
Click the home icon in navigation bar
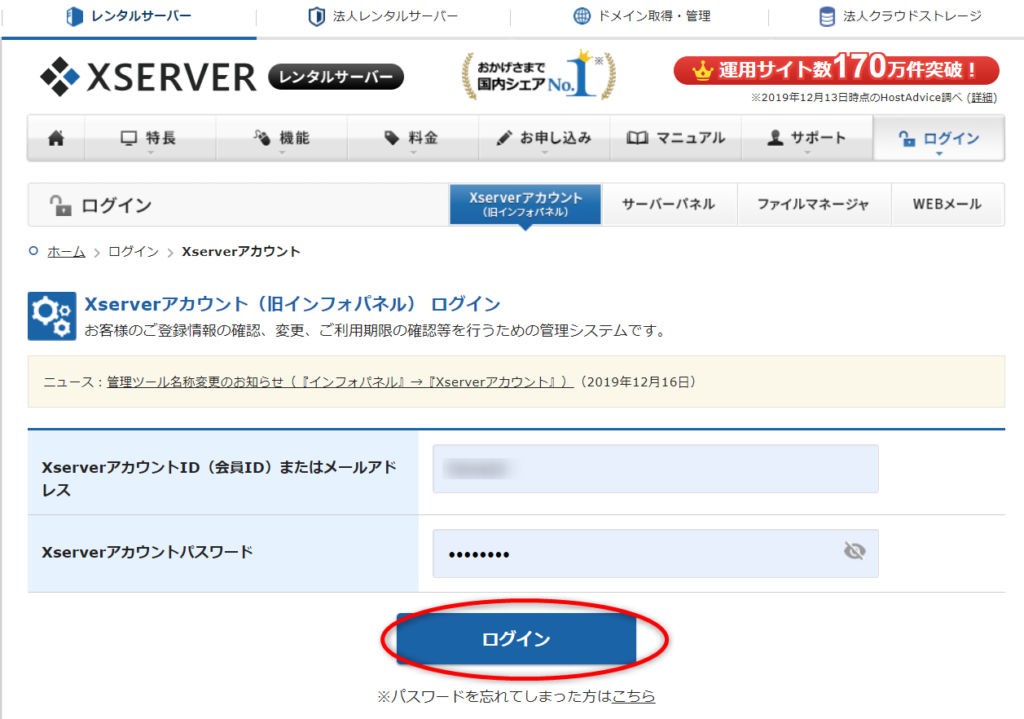(56, 138)
